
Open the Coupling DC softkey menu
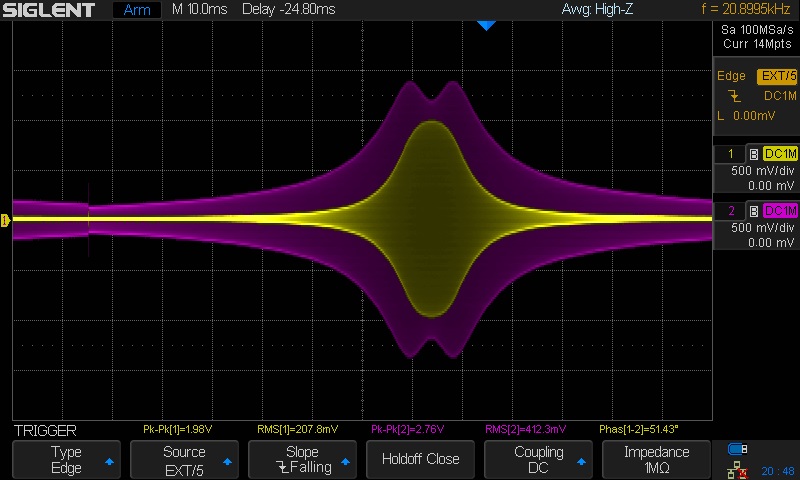541,460
